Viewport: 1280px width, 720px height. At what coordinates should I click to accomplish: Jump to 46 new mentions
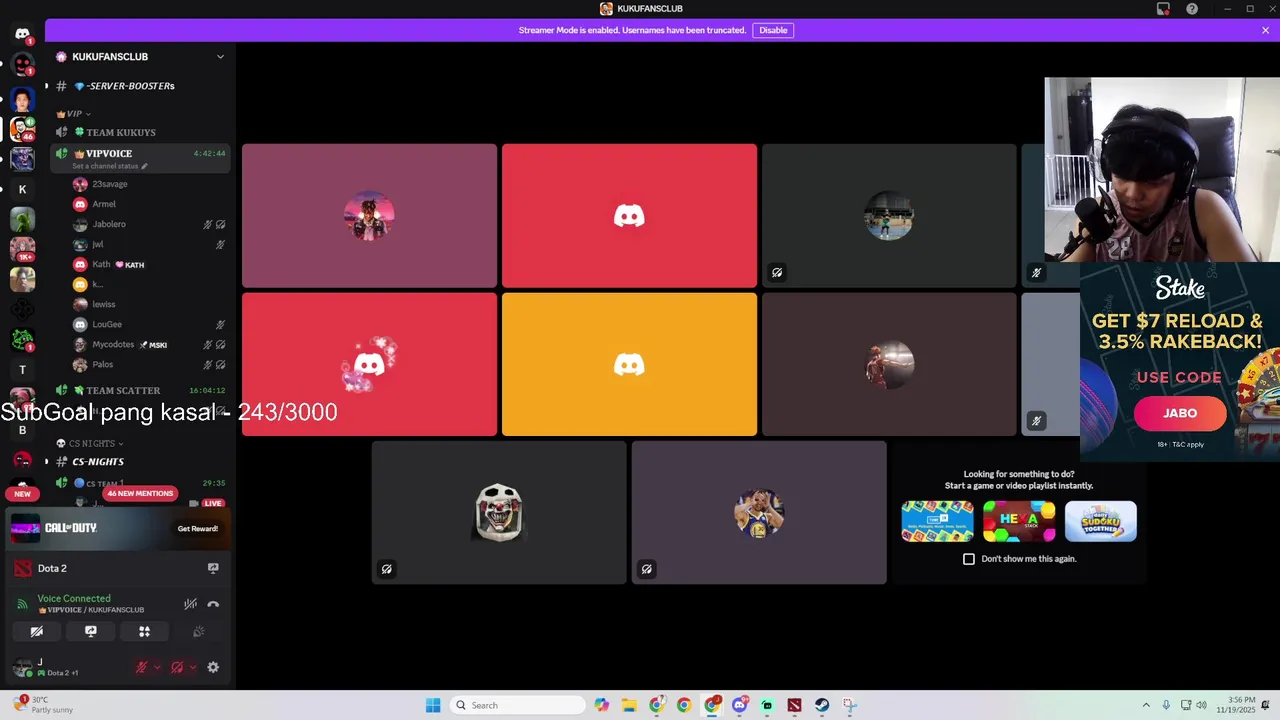pos(140,493)
